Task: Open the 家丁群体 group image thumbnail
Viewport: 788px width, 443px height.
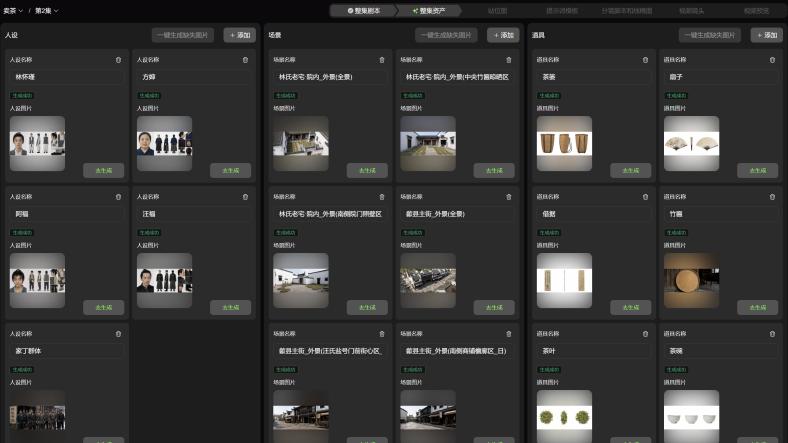Action: [37, 416]
